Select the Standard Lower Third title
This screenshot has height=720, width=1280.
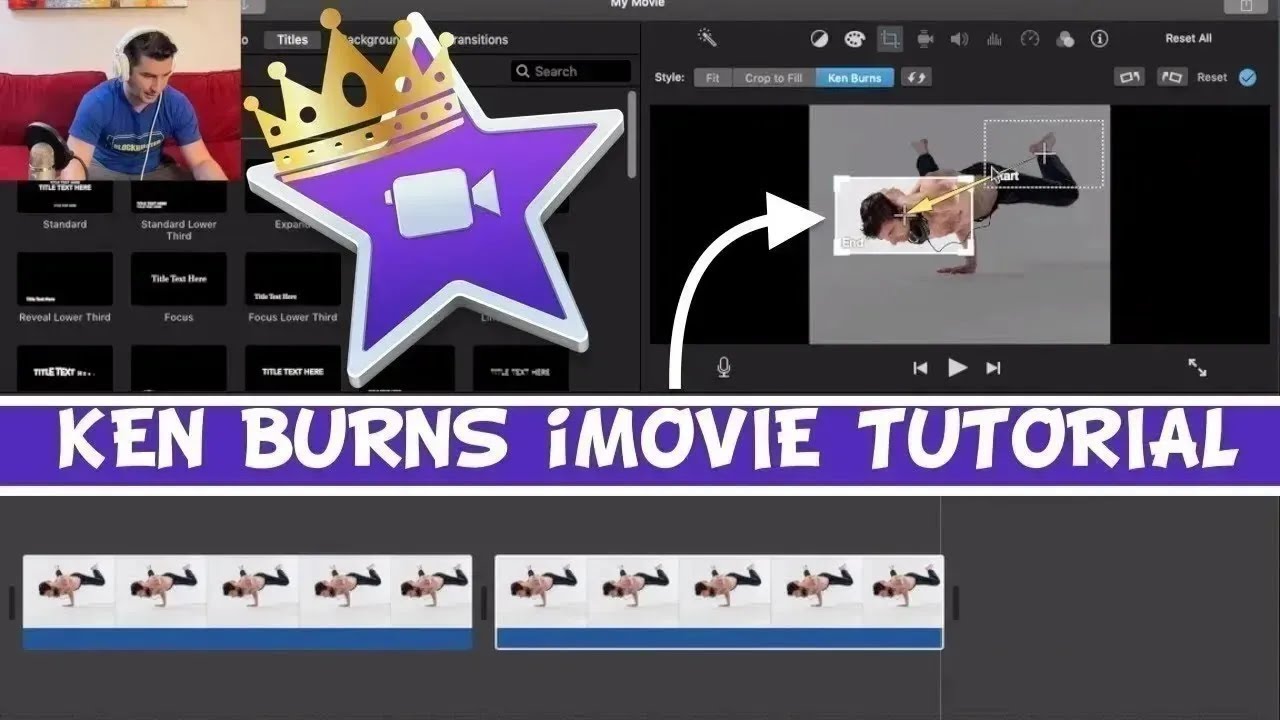pos(179,198)
